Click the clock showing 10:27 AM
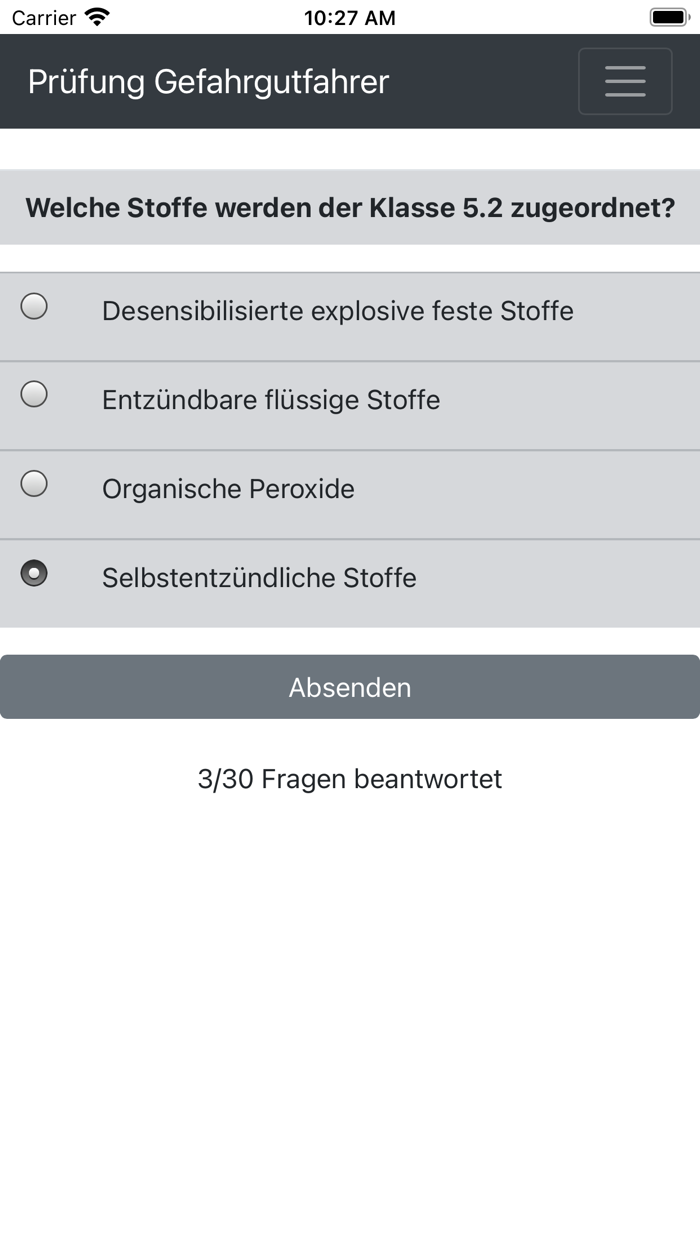The height and width of the screenshot is (1244, 700). (x=350, y=17)
